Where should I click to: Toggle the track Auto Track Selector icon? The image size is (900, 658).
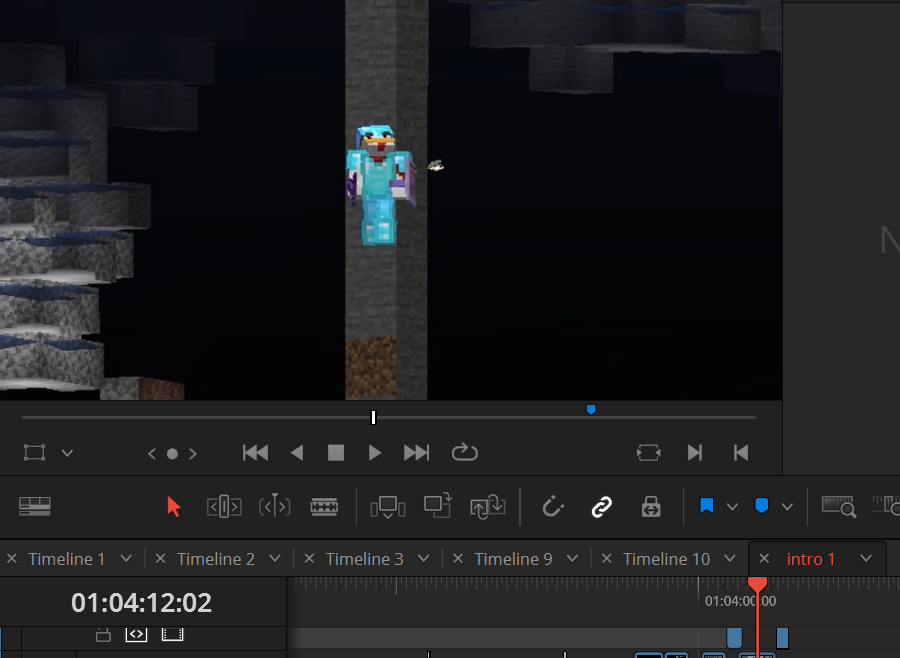136,634
